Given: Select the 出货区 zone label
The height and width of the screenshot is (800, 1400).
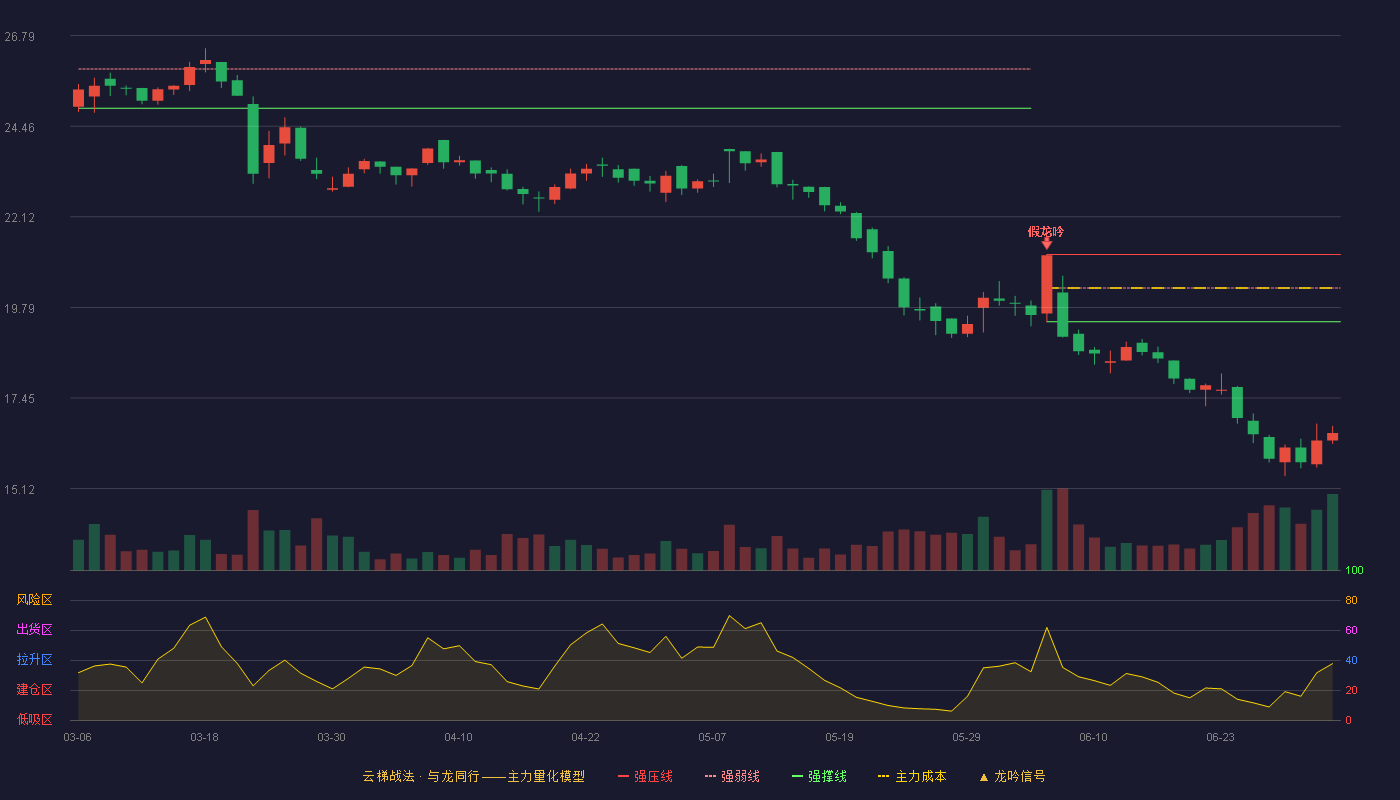Looking at the screenshot, I should click(x=34, y=630).
